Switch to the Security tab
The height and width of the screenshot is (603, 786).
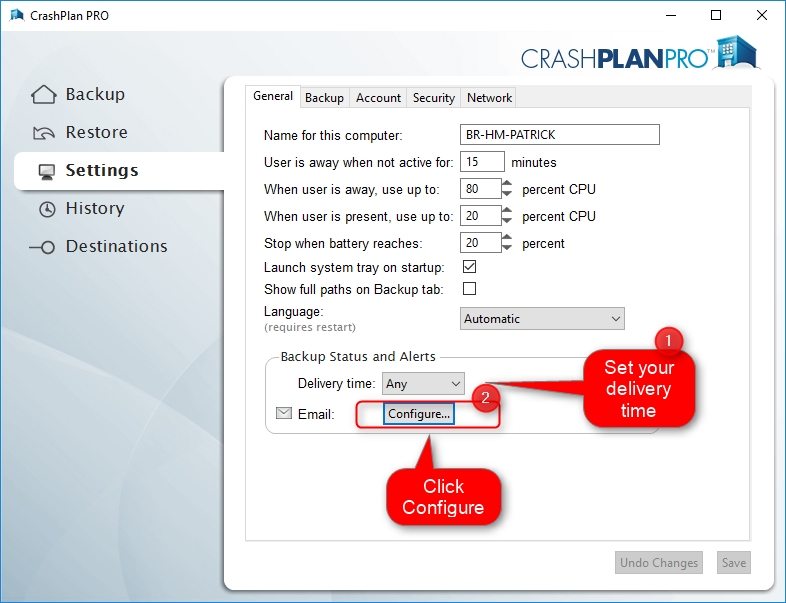[434, 97]
